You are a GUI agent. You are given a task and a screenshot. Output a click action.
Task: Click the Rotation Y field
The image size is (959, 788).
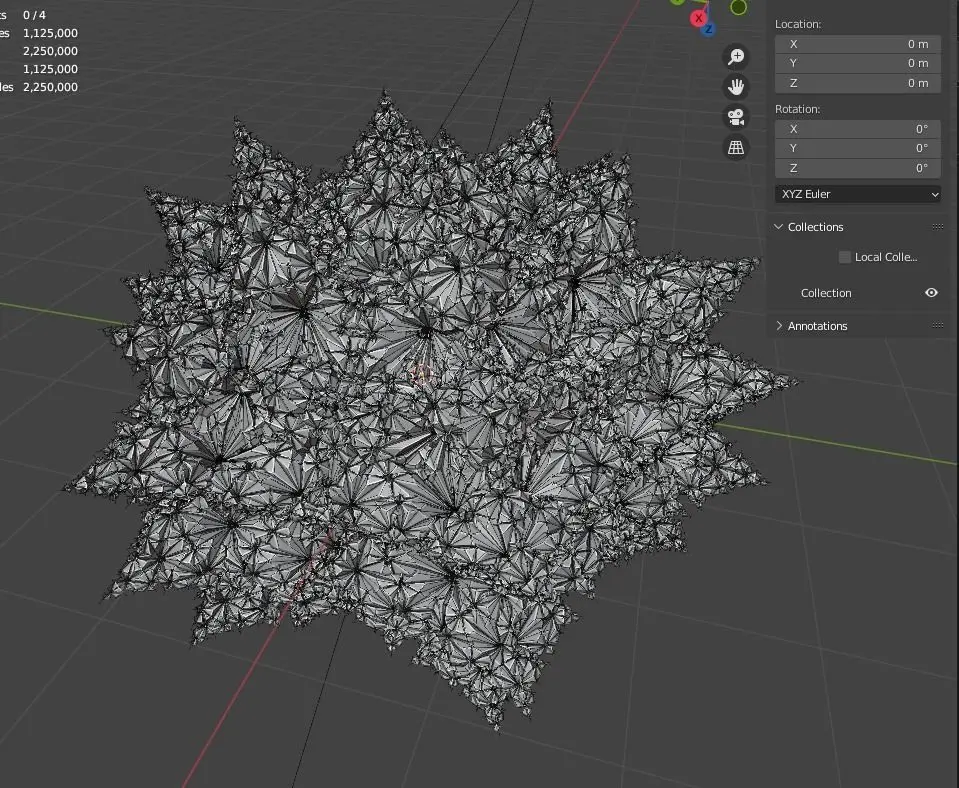pyautogui.click(x=857, y=148)
